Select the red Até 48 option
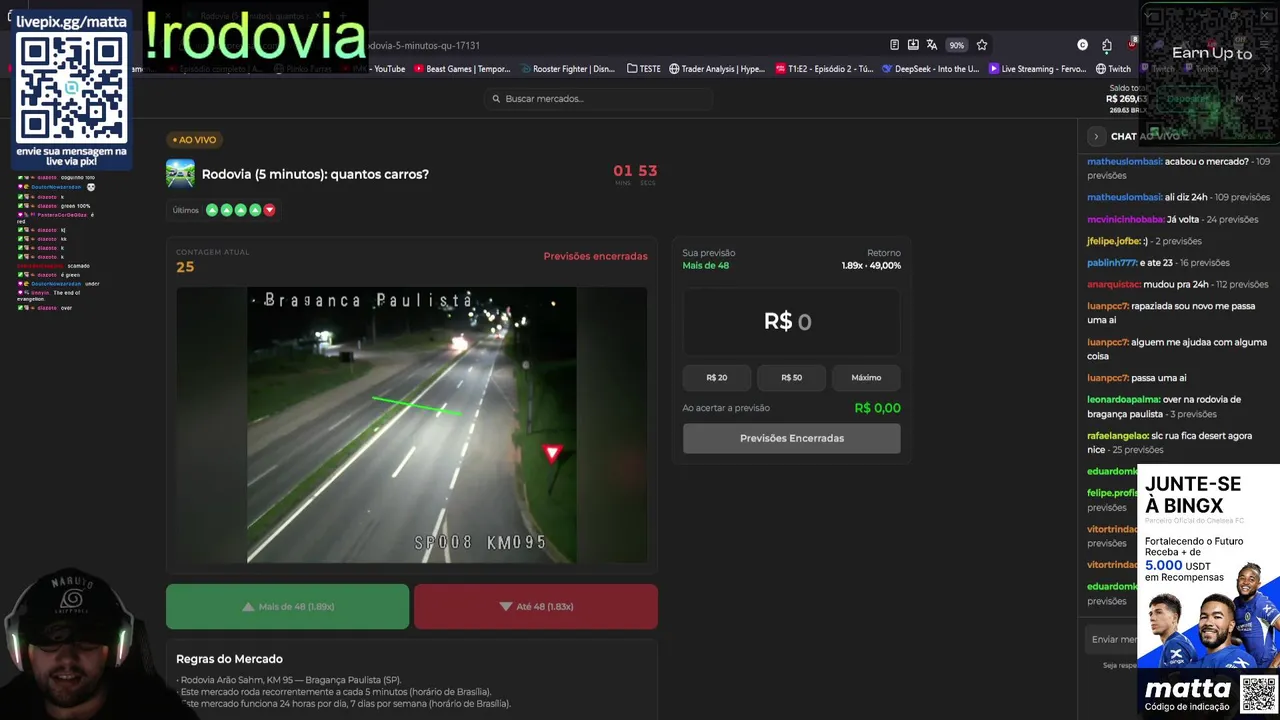Screen dimensions: 1280x720 click(x=536, y=606)
